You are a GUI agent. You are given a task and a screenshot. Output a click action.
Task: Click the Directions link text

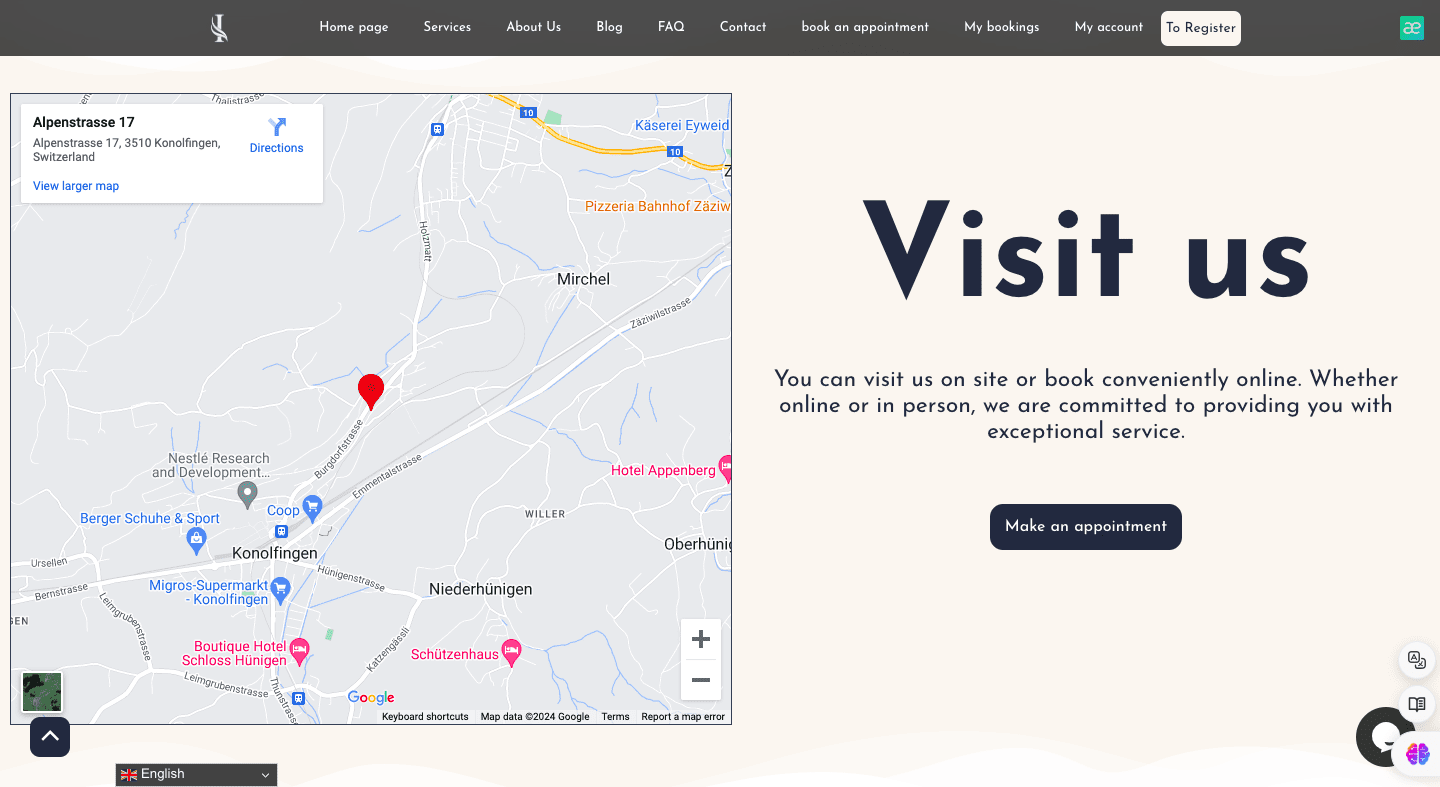tap(277, 148)
